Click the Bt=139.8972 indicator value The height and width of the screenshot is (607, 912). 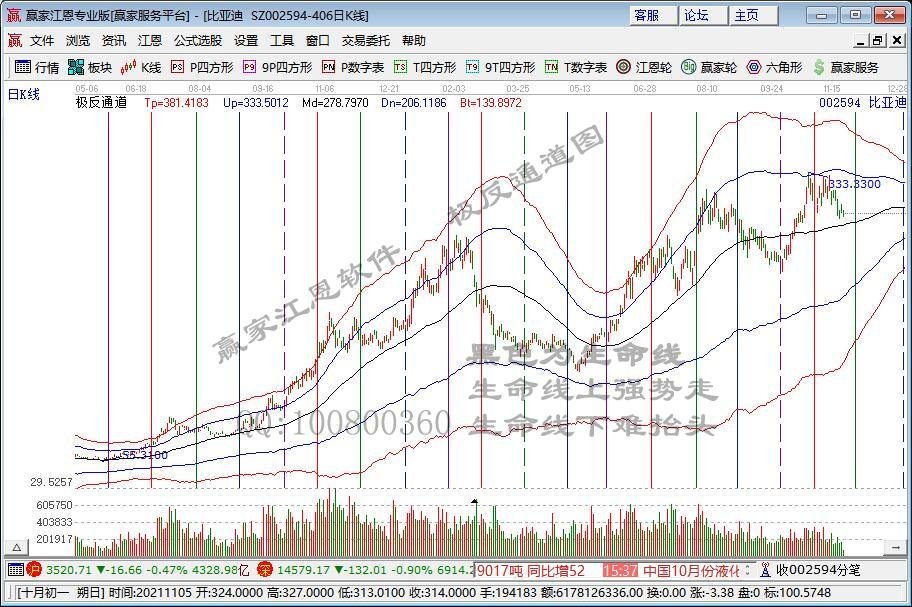coord(490,103)
